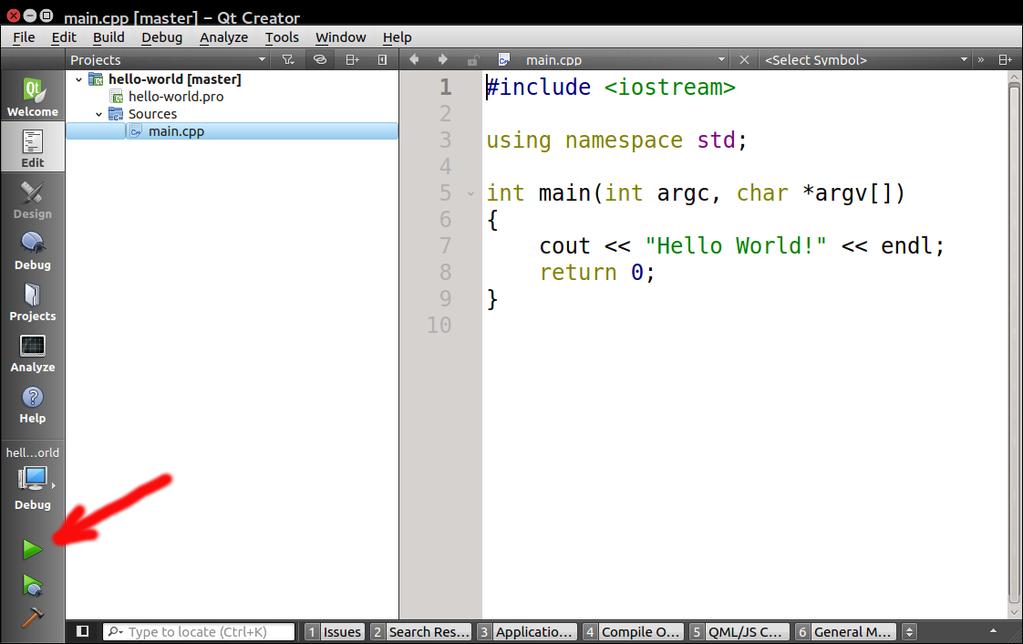This screenshot has height=644, width=1023.
Task: Close the main.cpp document
Action: (x=744, y=59)
